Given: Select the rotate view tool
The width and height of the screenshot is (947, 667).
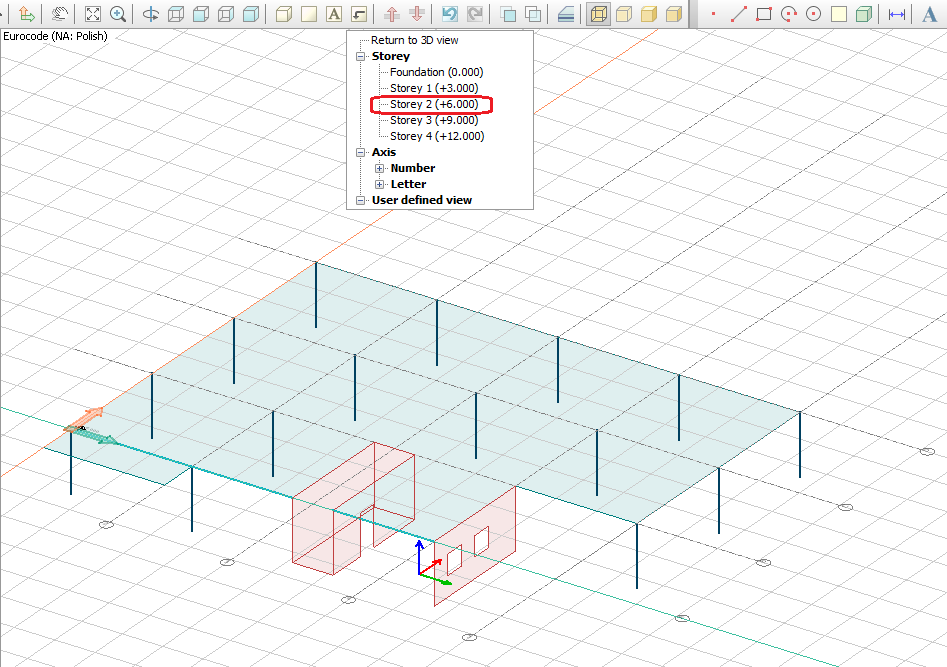Looking at the screenshot, I should pos(151,14).
